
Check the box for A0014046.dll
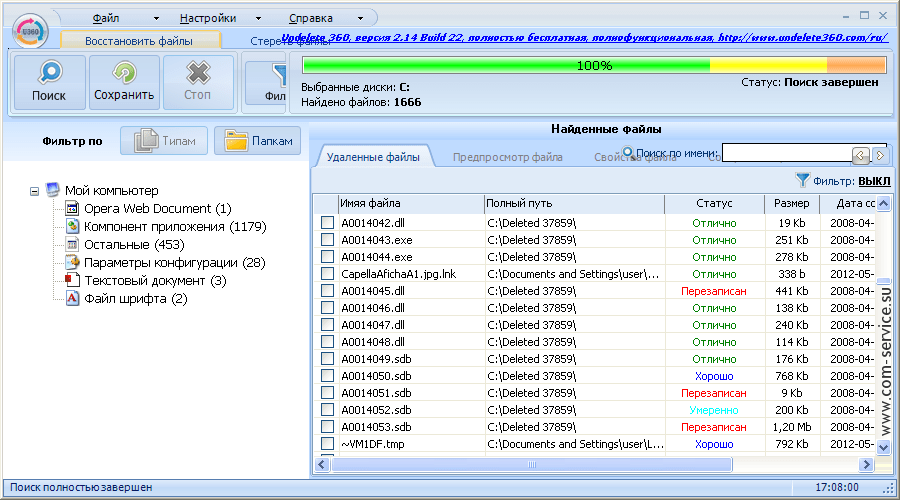(x=327, y=308)
